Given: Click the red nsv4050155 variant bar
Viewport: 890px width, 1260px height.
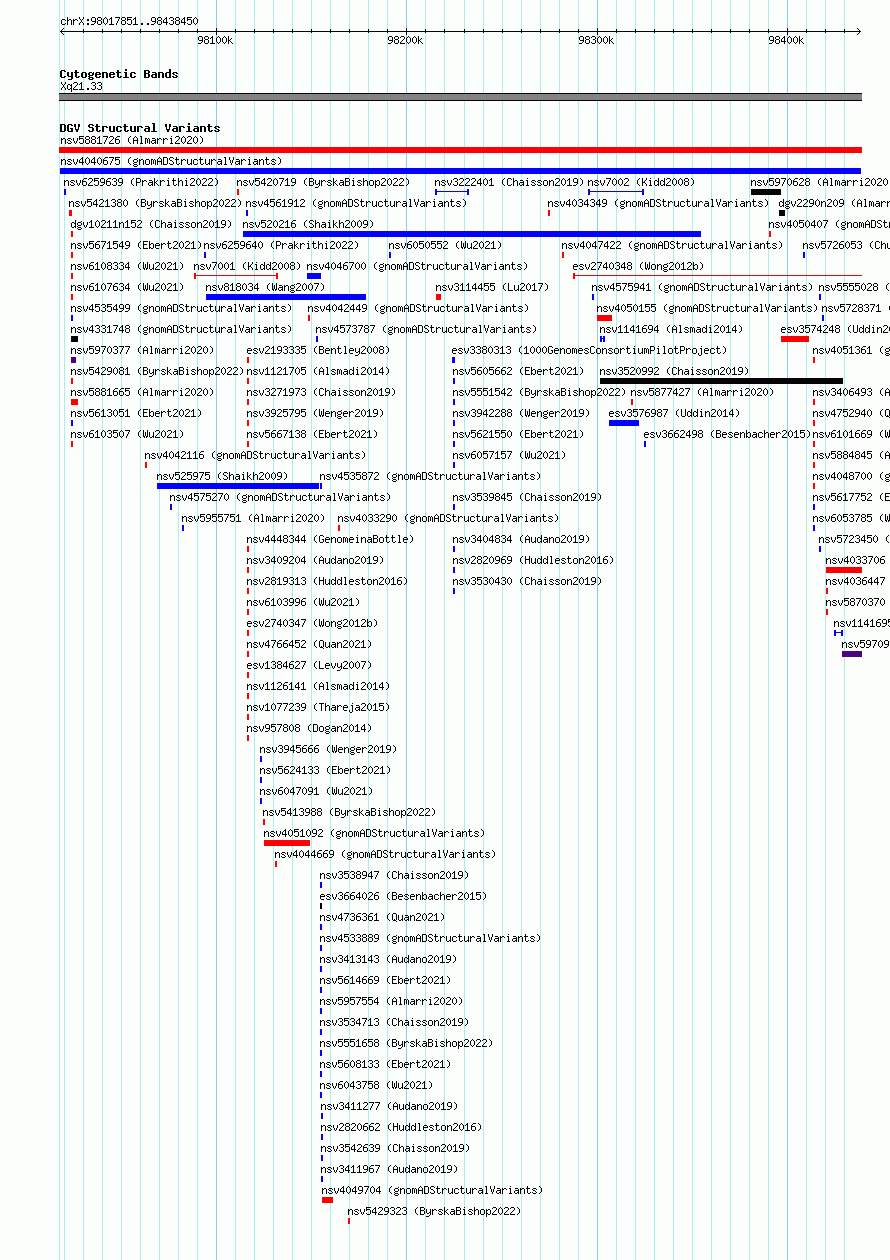Looking at the screenshot, I should (x=605, y=318).
